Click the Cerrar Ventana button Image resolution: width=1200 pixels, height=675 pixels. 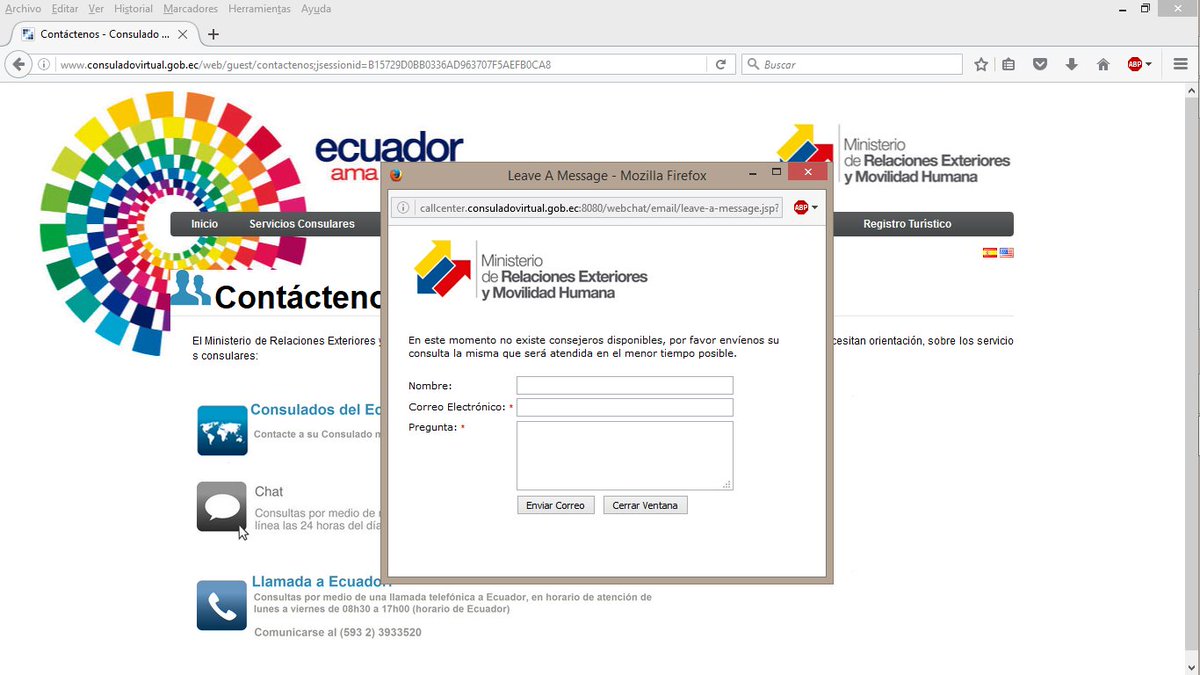[645, 505]
